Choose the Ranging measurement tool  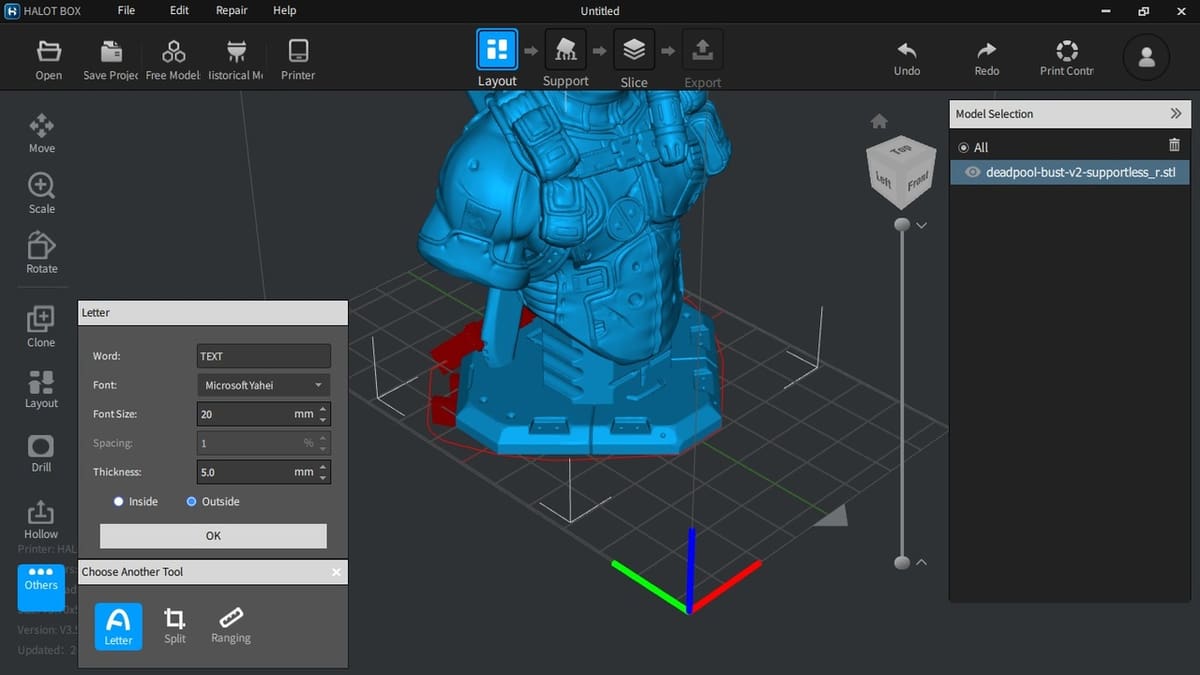(231, 626)
